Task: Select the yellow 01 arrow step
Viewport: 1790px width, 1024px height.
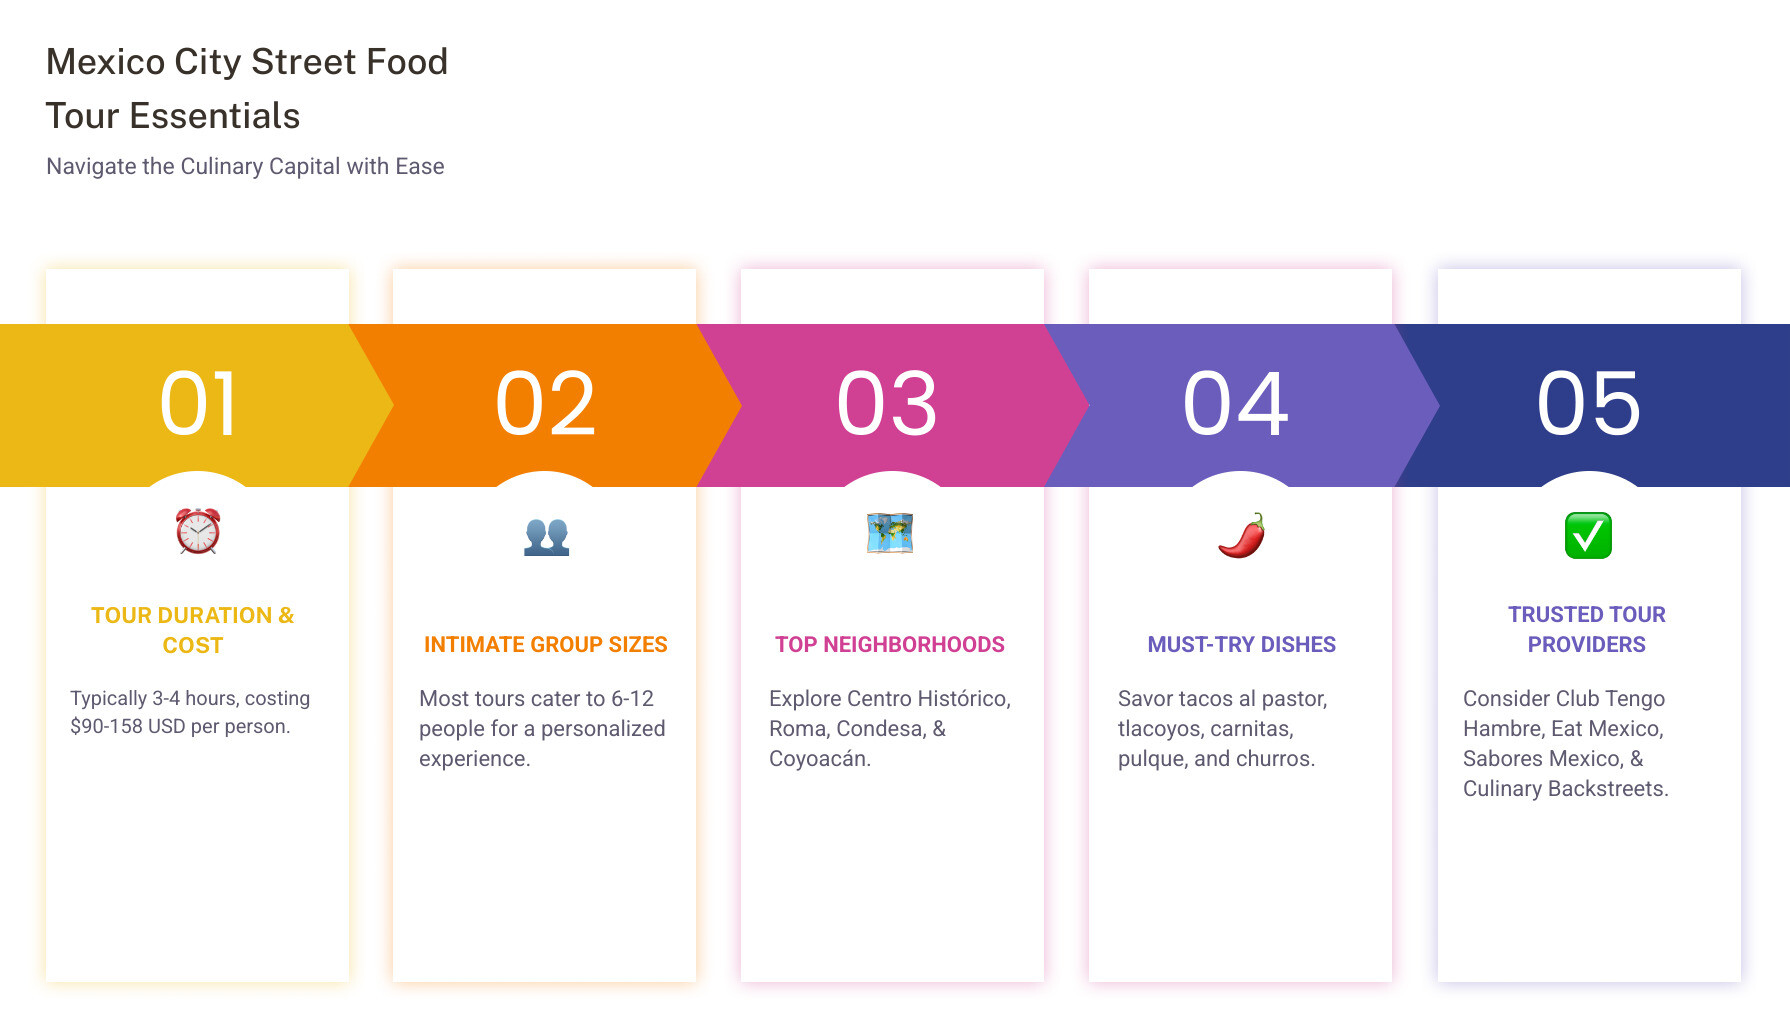Action: pyautogui.click(x=198, y=404)
